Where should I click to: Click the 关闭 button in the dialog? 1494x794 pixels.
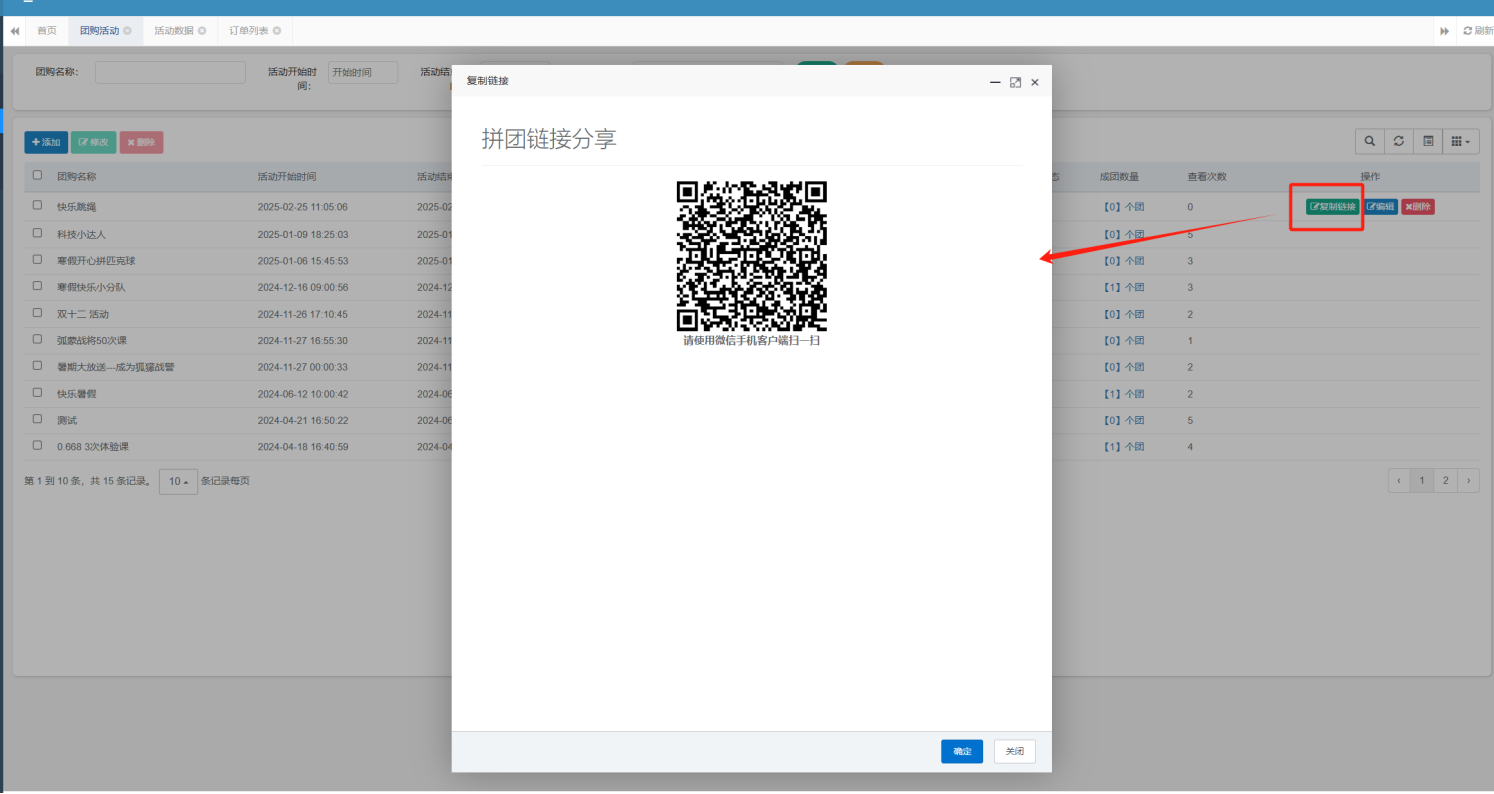tap(1014, 751)
